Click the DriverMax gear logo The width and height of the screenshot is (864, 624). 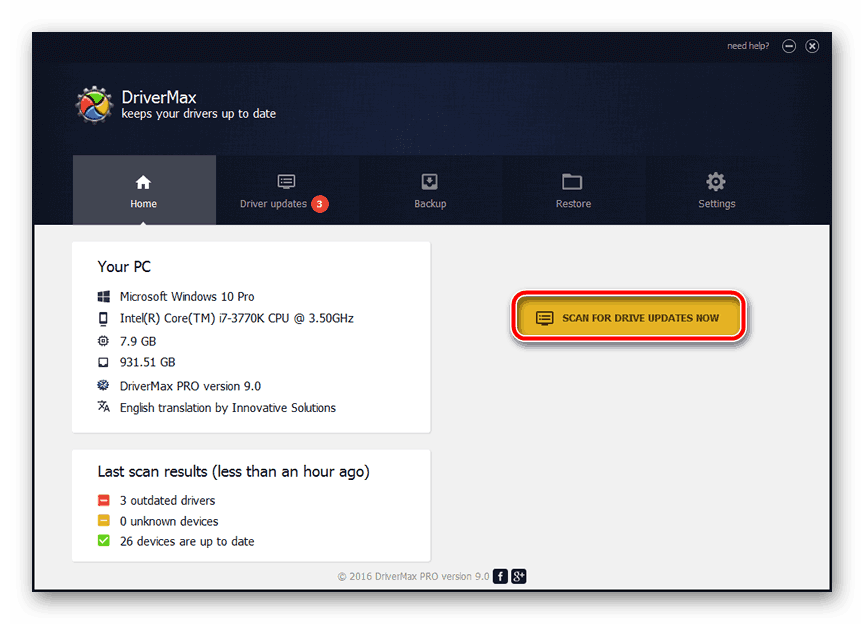[94, 105]
